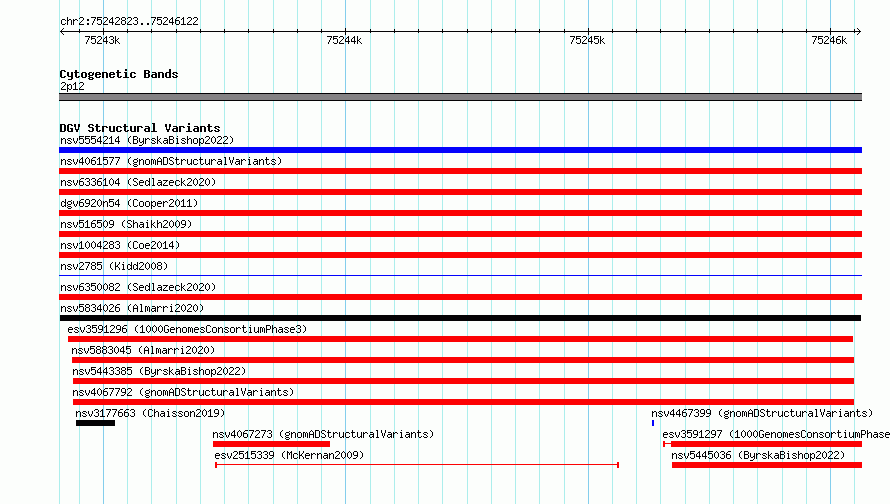Screen dimensions: 890x504
Task: Select the DGV Structural Variants track title
Action: tap(140, 128)
